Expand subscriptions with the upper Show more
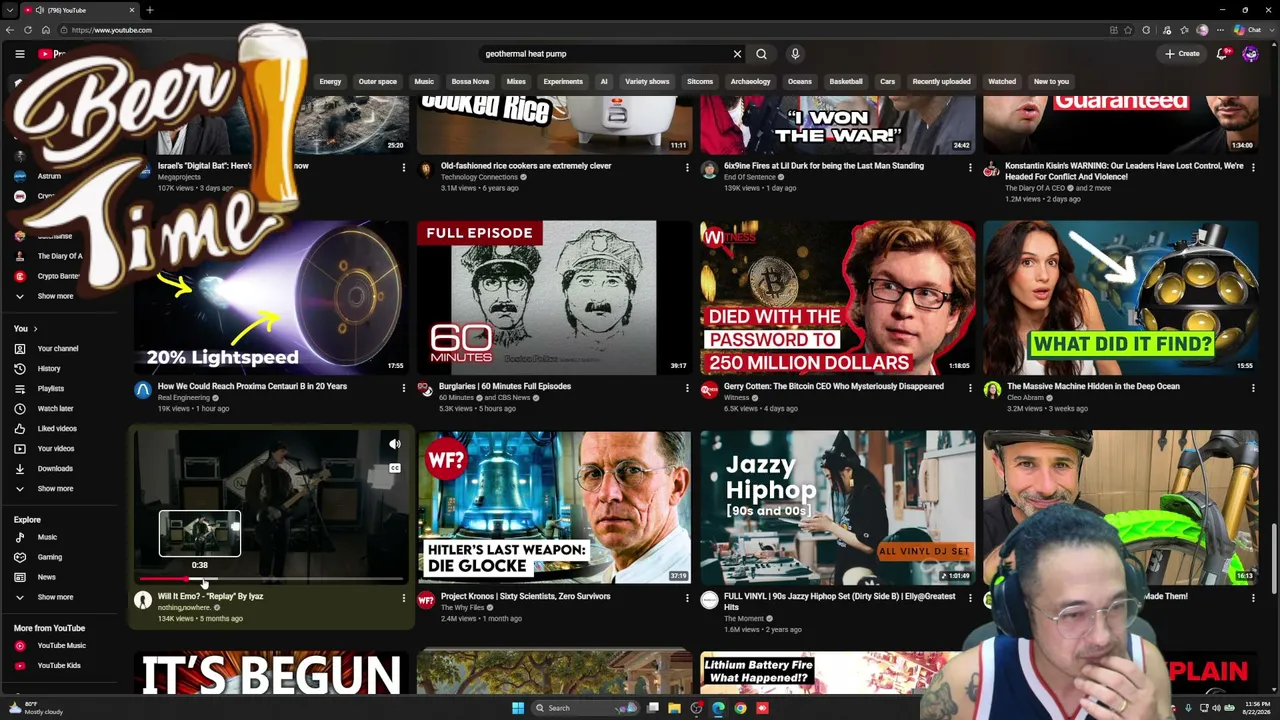1280x720 pixels. click(x=56, y=296)
